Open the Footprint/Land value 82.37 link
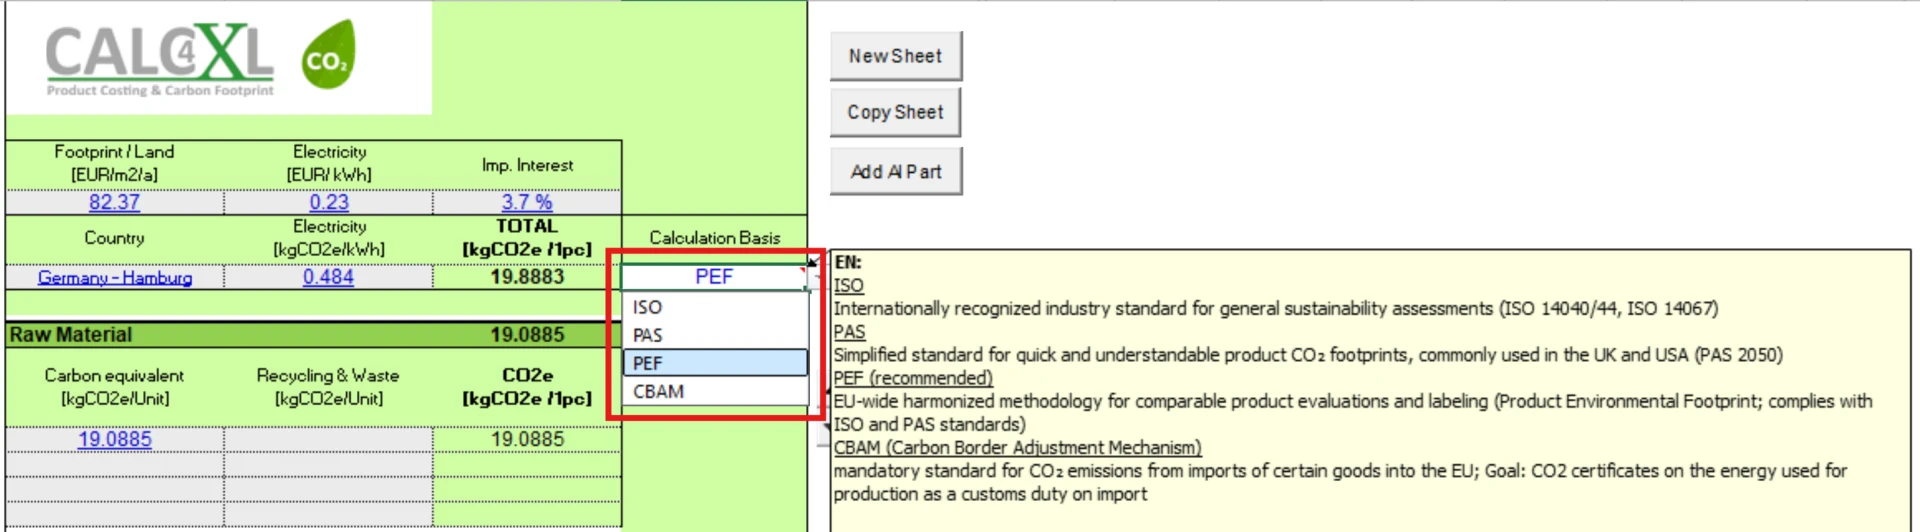The image size is (1920, 532). 114,202
